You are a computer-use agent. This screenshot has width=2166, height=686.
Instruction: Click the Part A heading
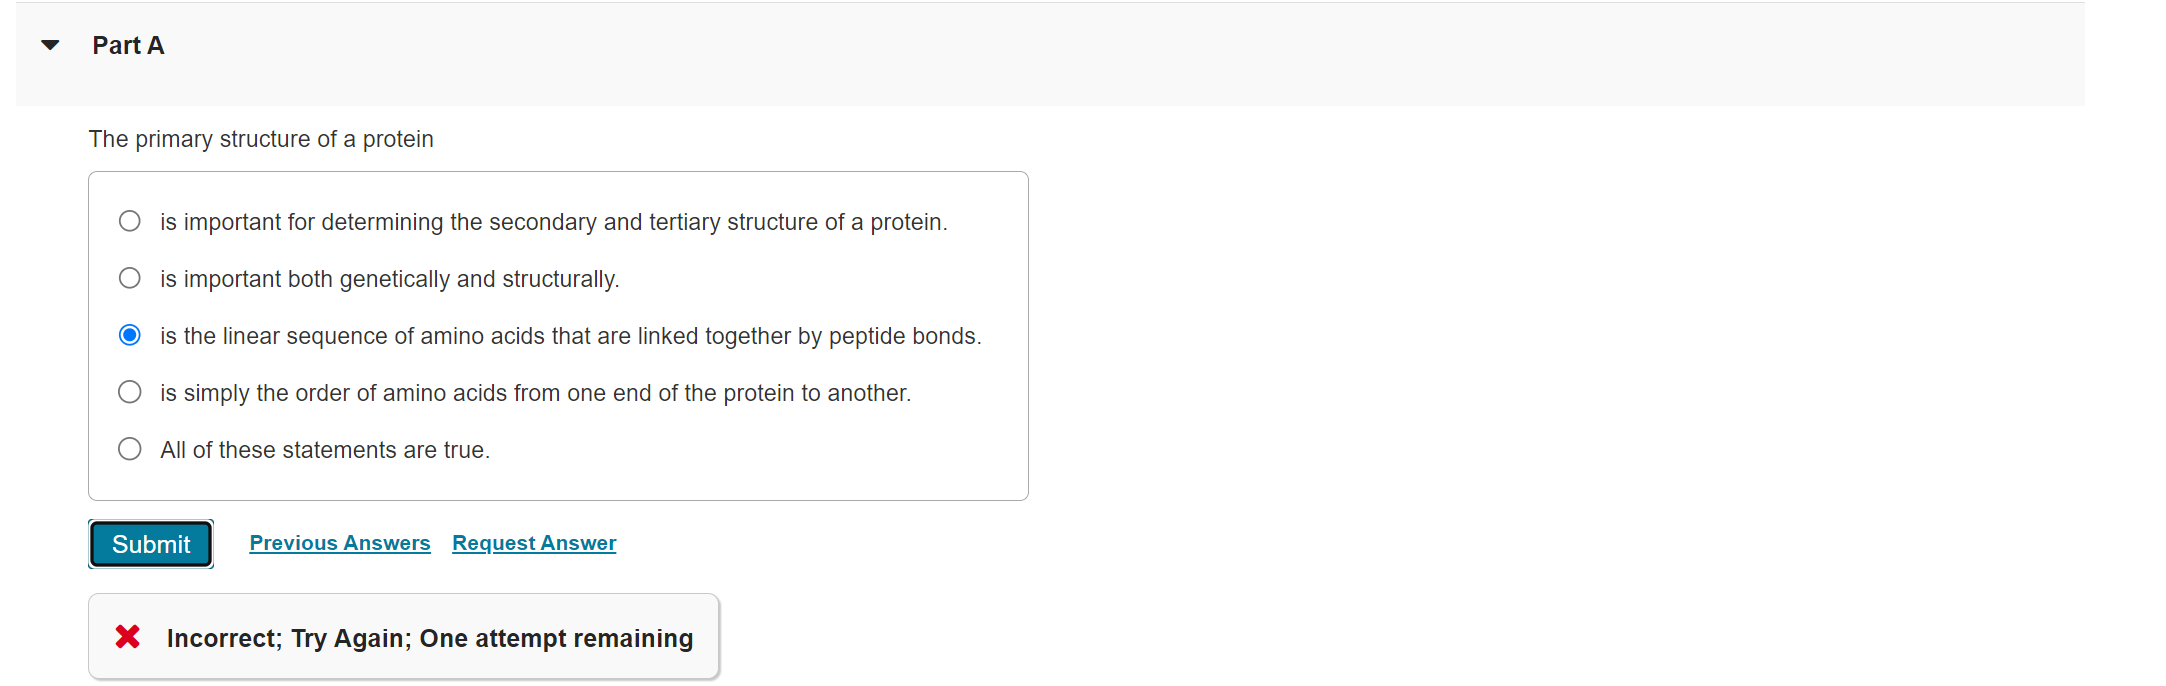coord(128,44)
